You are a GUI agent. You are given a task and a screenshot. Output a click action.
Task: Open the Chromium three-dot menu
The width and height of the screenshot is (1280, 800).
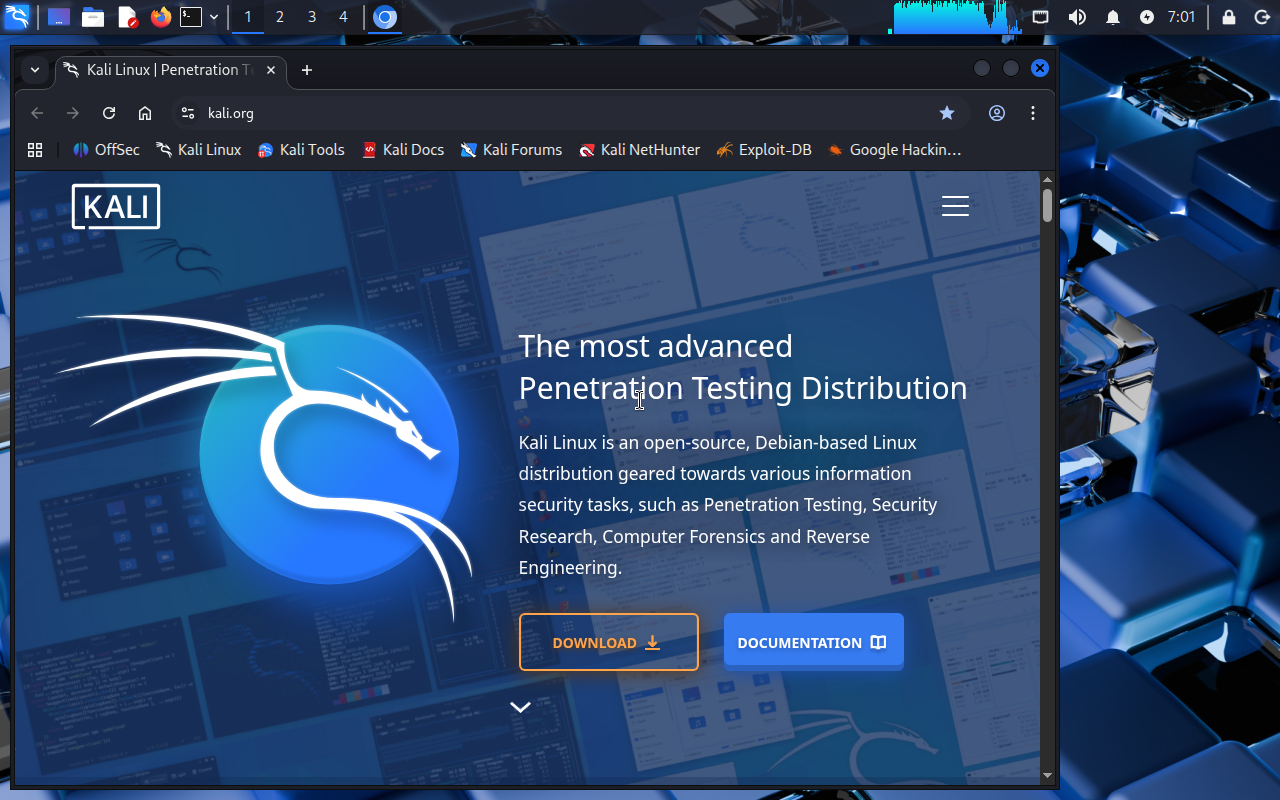pos(1033,113)
